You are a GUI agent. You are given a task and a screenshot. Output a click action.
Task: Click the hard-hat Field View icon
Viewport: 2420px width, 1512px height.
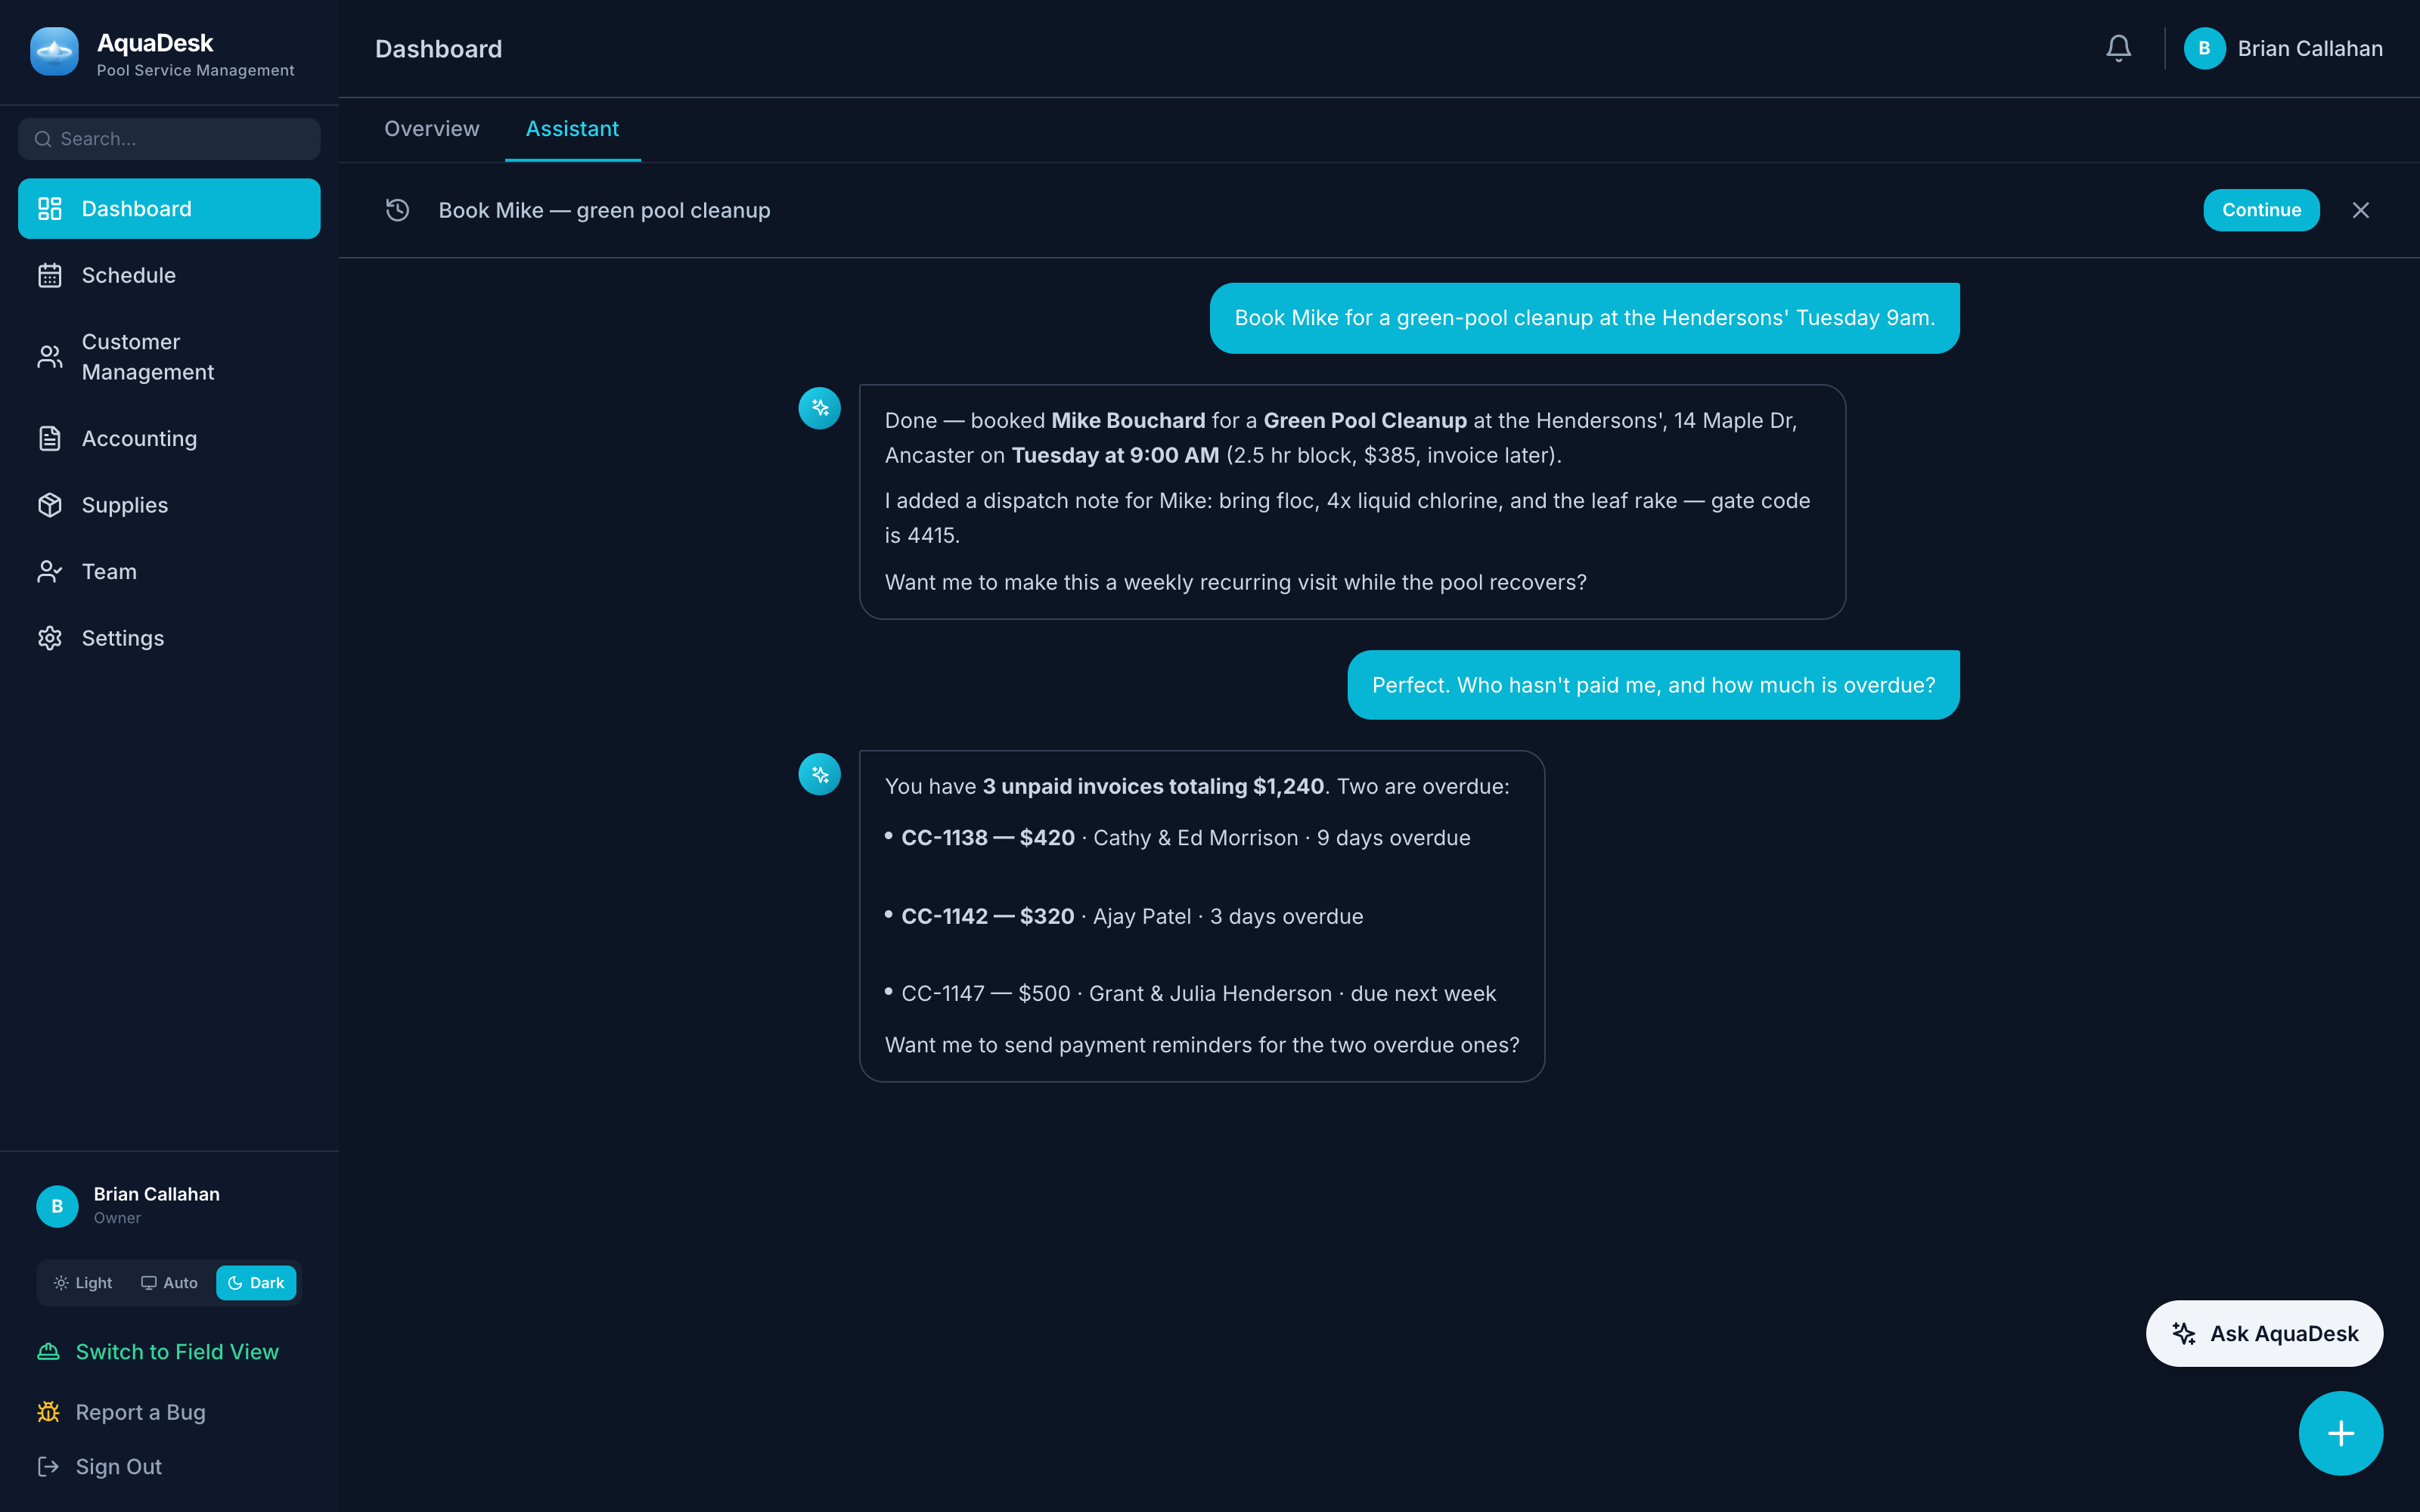pos(48,1351)
